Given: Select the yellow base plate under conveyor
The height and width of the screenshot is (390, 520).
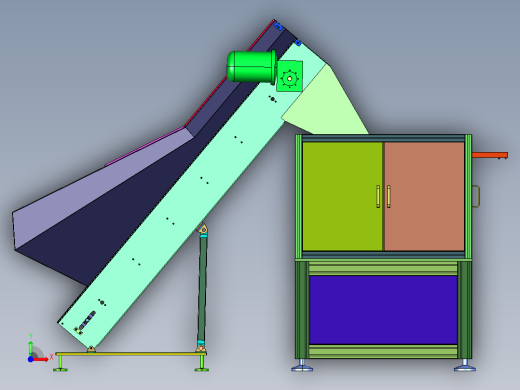Looking at the screenshot, I should tap(131, 354).
